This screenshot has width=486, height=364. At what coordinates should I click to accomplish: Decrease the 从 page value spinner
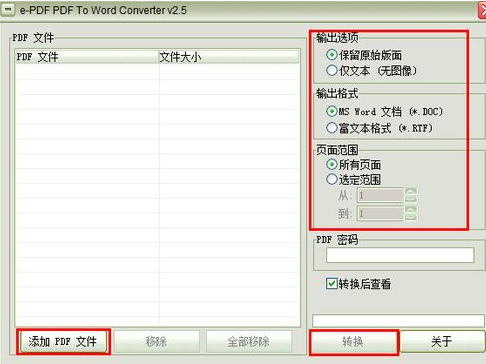[411, 199]
